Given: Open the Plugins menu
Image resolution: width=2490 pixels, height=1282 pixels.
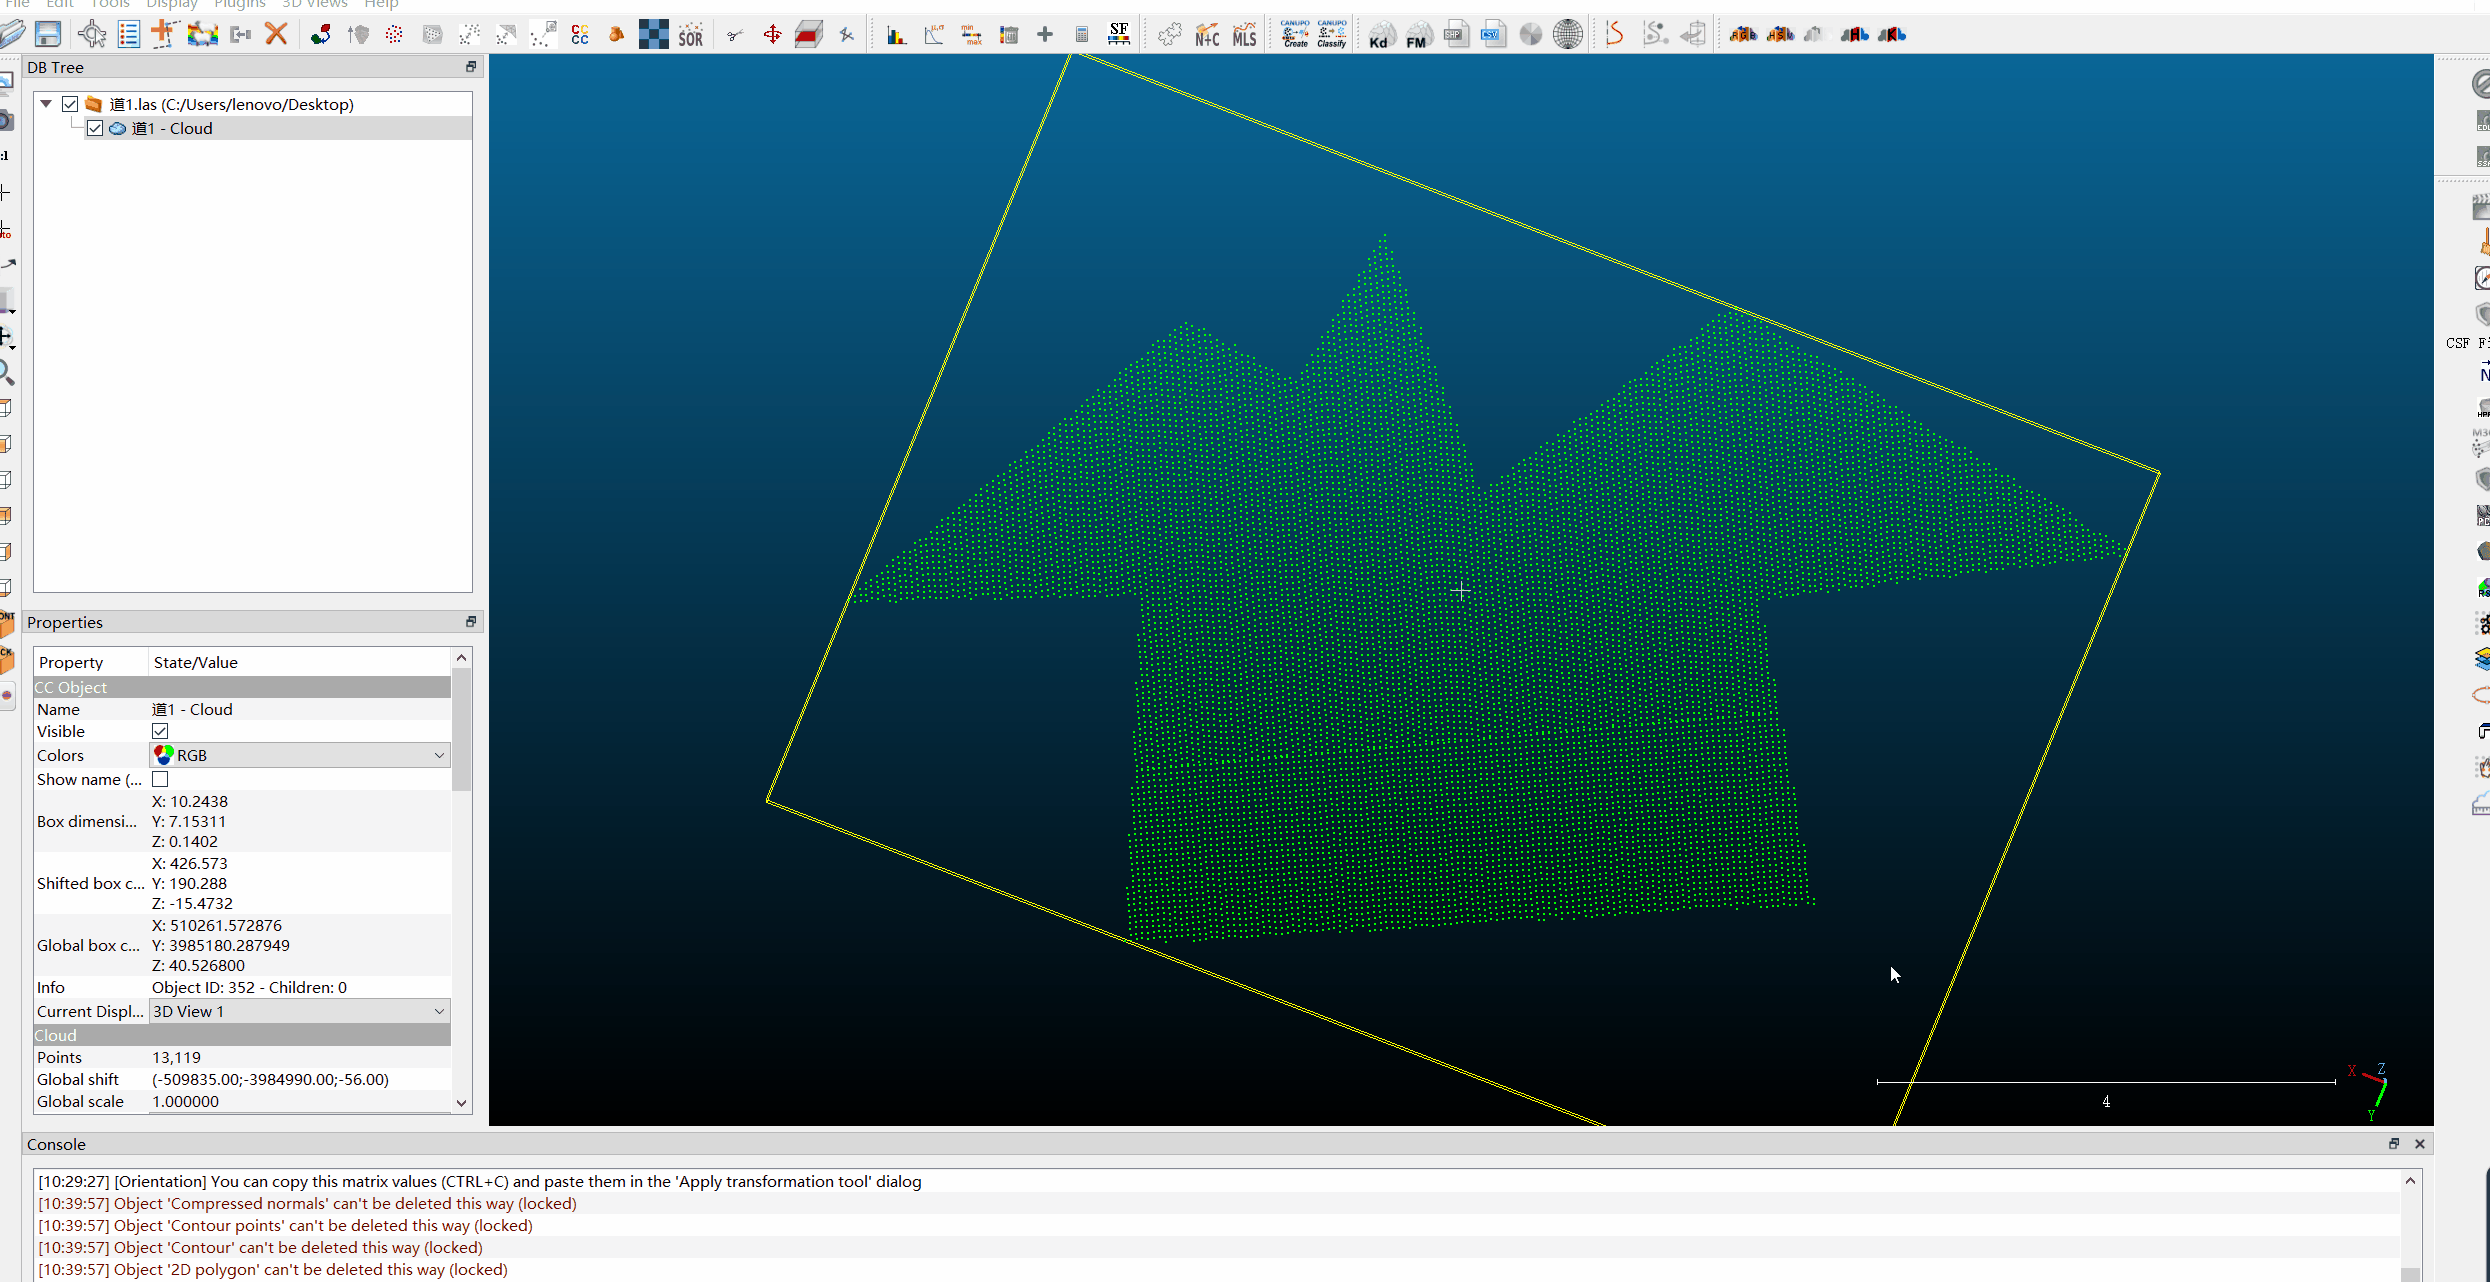Looking at the screenshot, I should coord(239,4).
